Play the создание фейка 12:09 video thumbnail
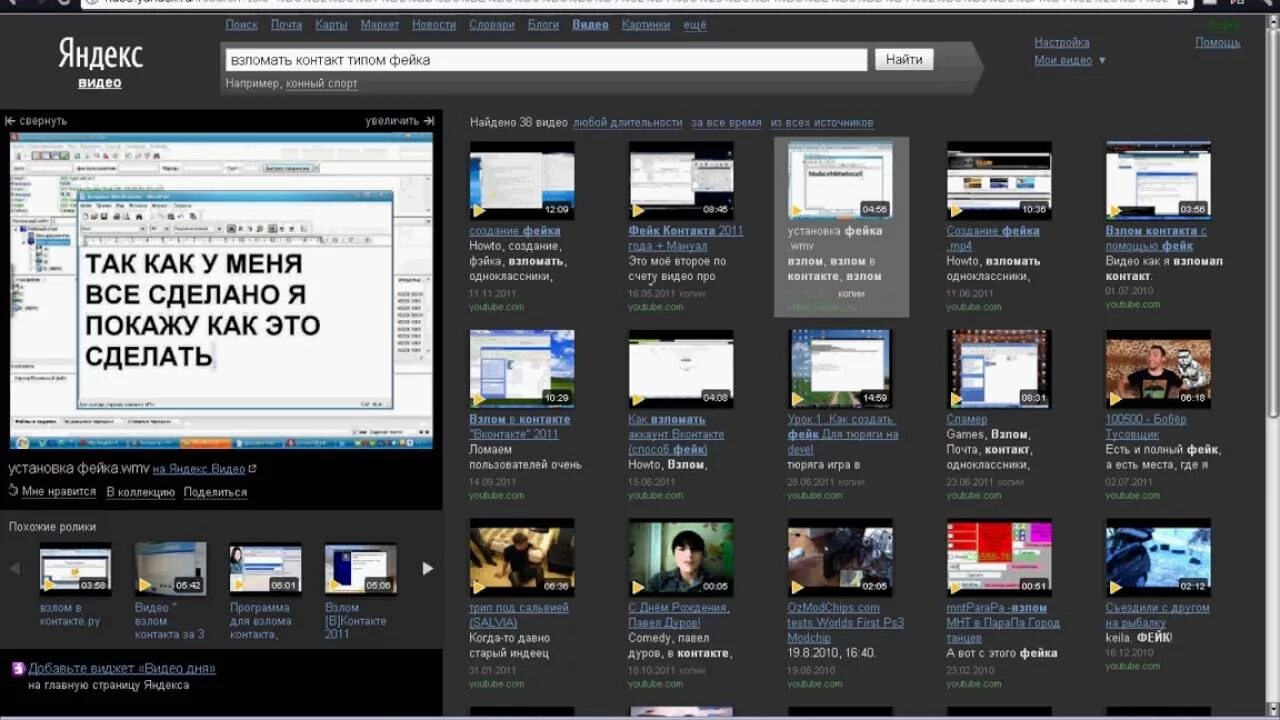Image resolution: width=1280 pixels, height=720 pixels. coord(522,181)
